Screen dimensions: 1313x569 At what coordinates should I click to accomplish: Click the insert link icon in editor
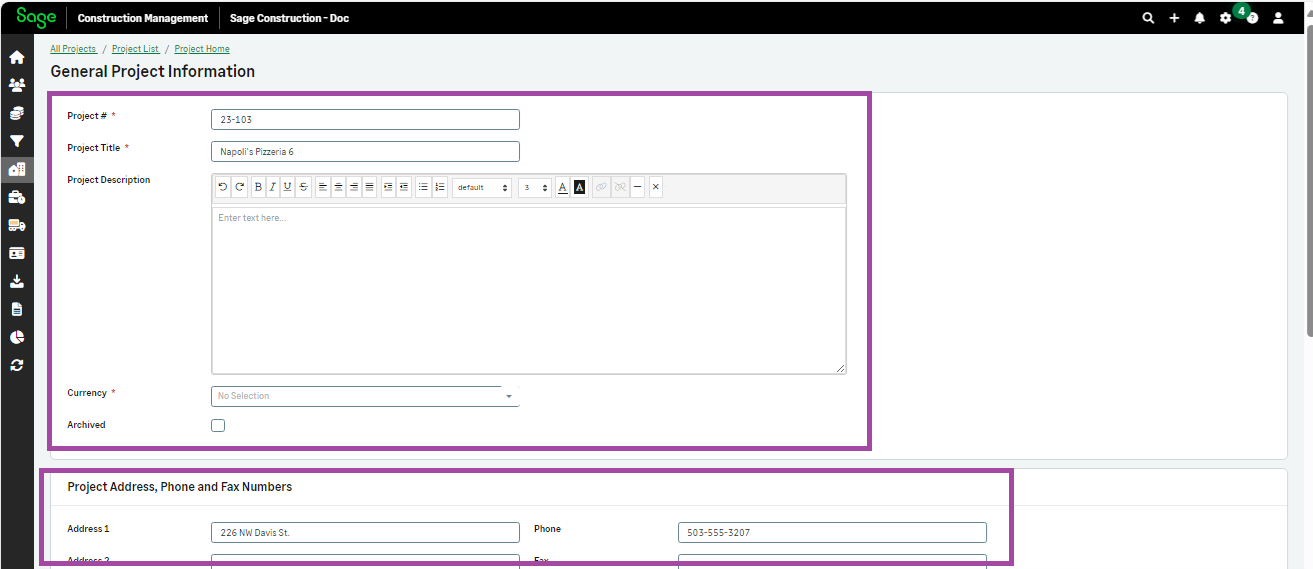coord(601,187)
